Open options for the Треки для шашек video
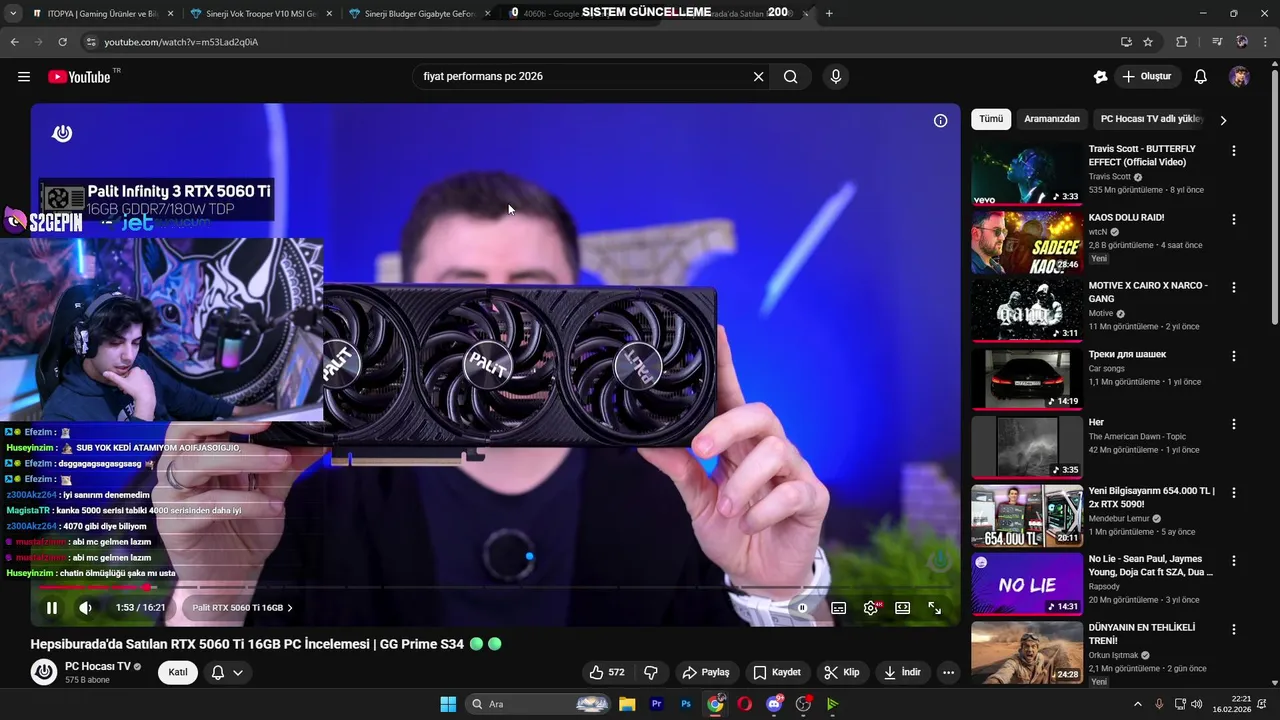The width and height of the screenshot is (1280, 720). click(x=1234, y=356)
